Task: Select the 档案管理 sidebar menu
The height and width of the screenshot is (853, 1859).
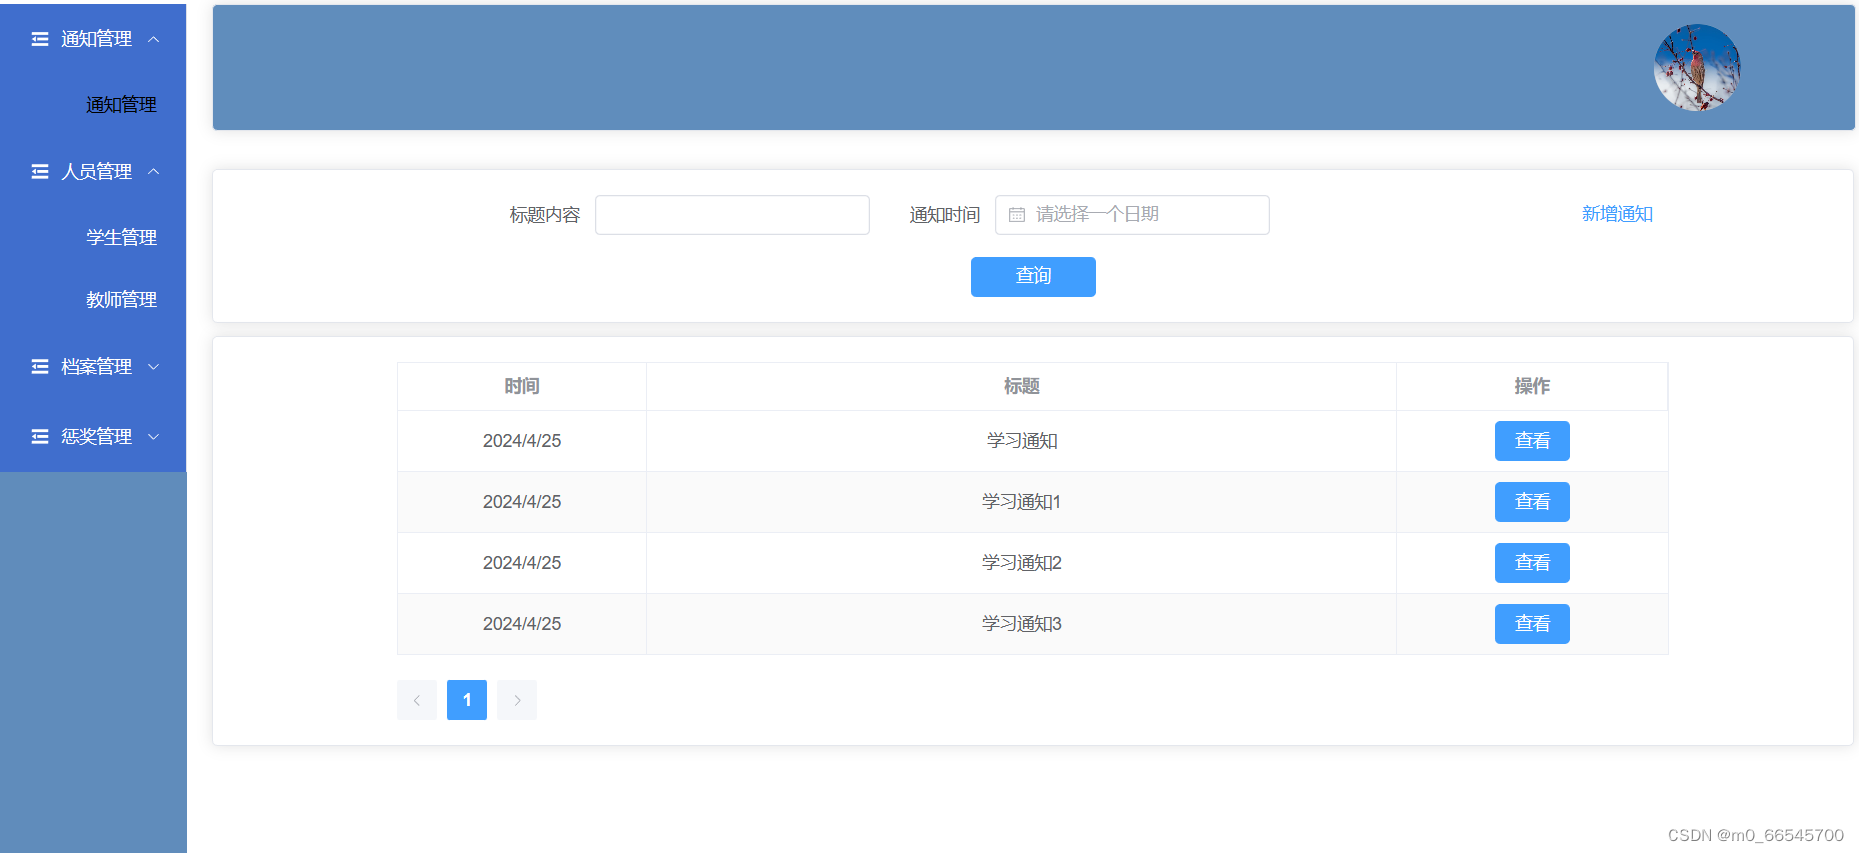Action: click(x=93, y=367)
